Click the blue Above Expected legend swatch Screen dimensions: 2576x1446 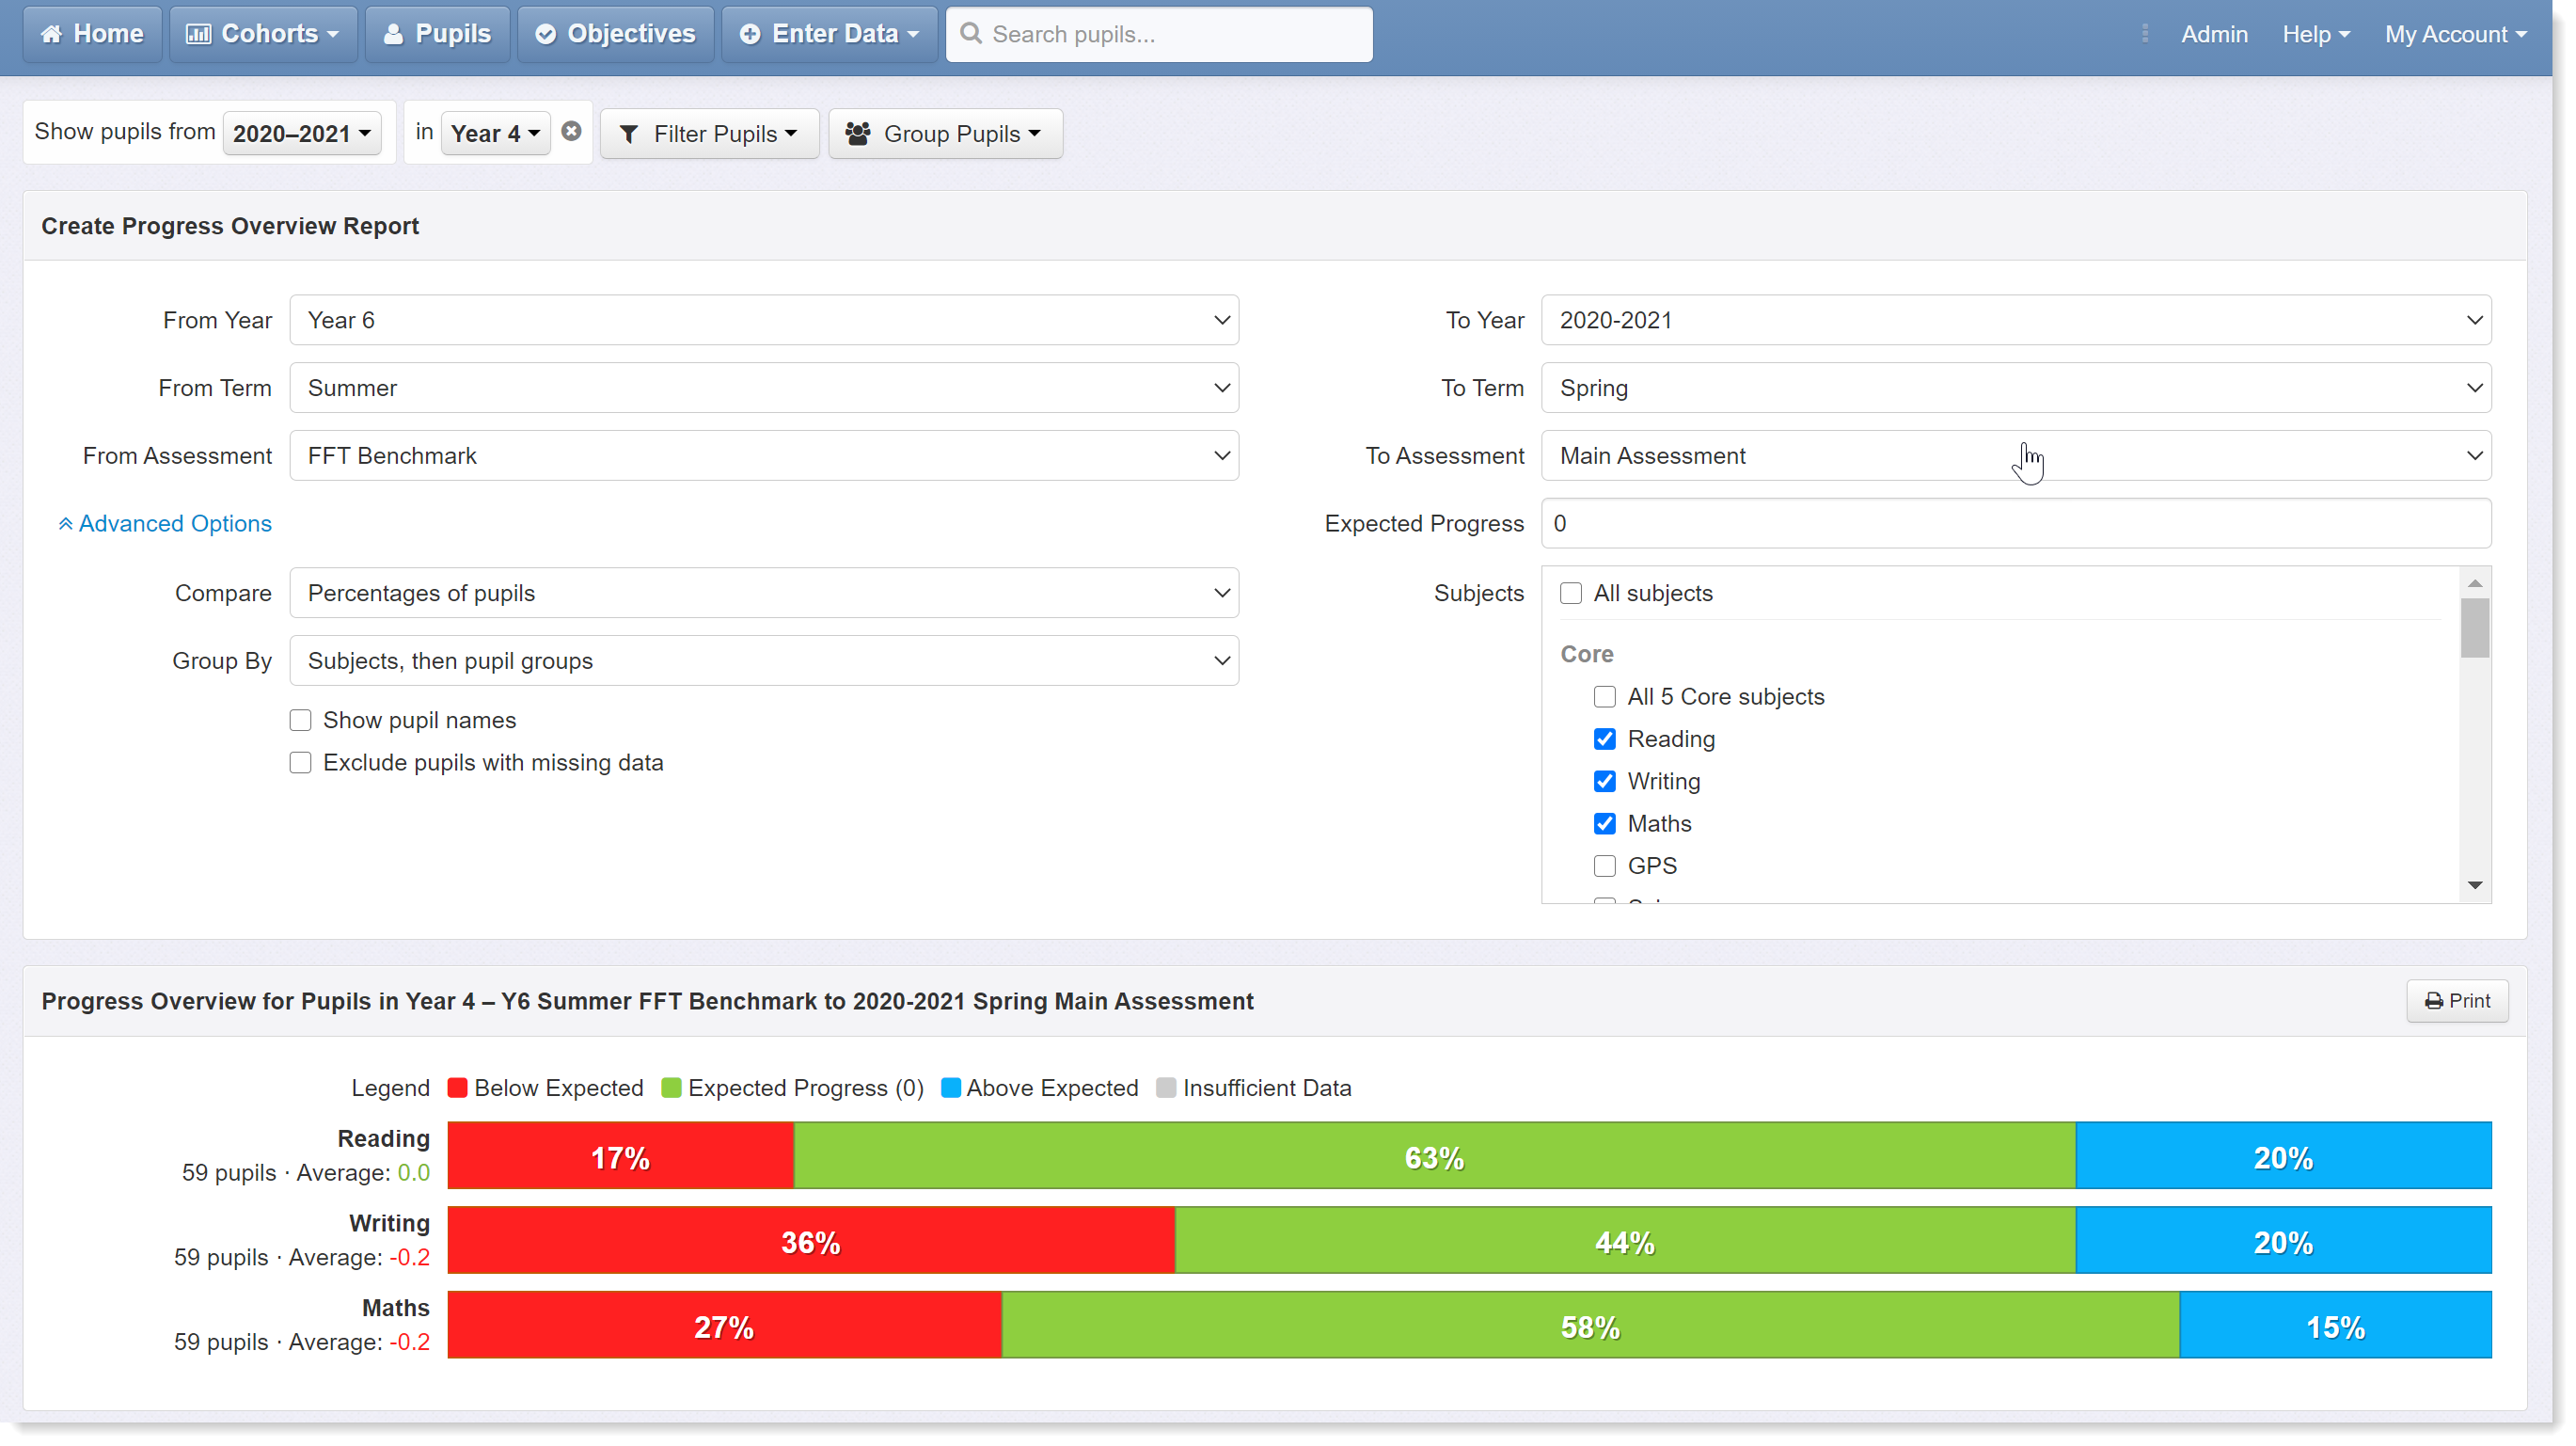click(951, 1088)
